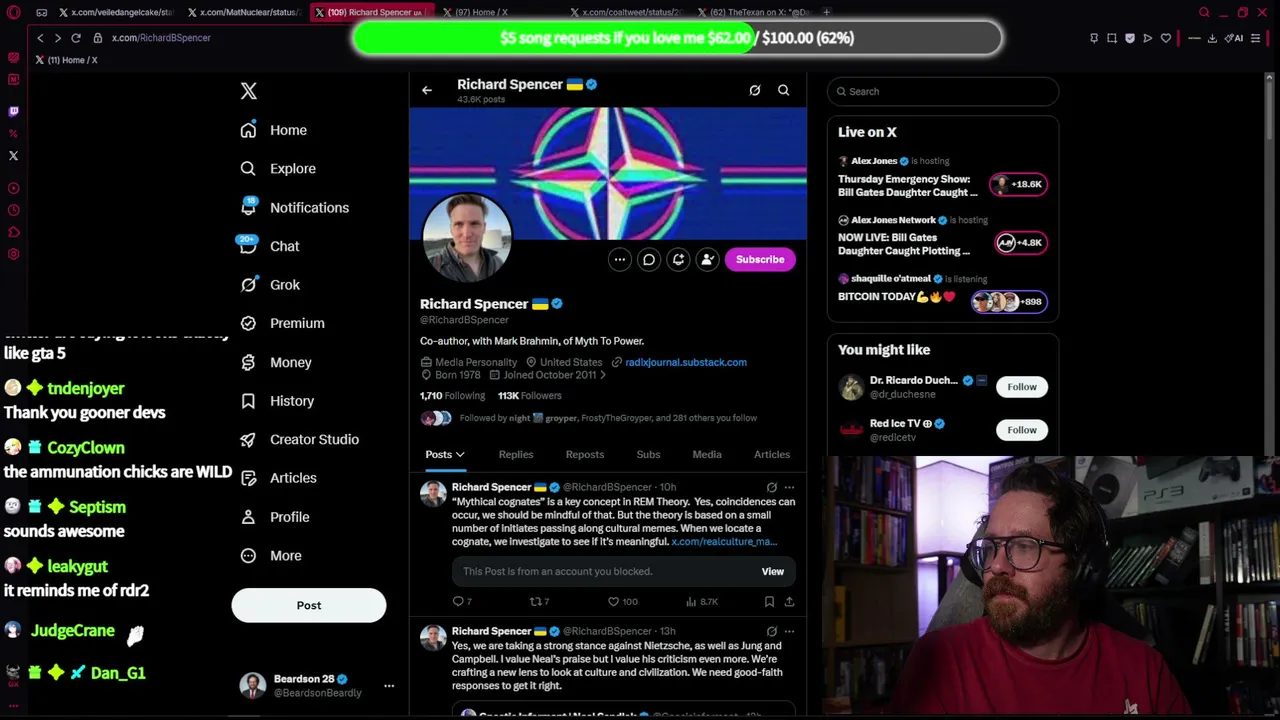
Task: Click the Grok icon in profile header
Action: pos(755,90)
